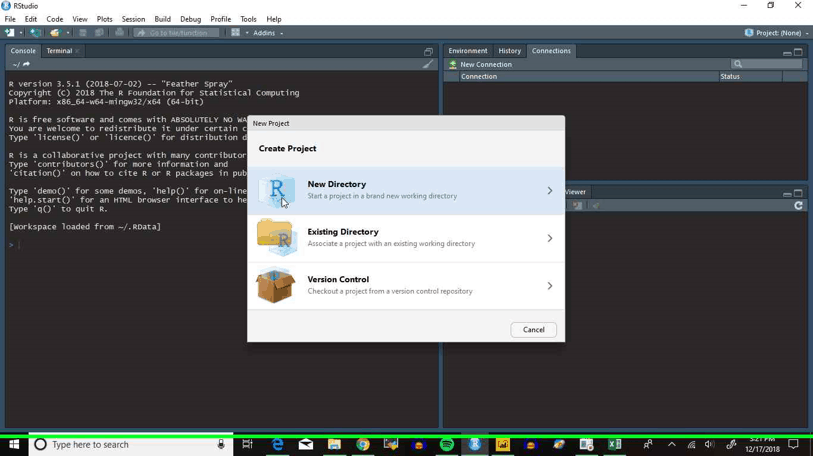Open the Code menu
Screen dimensions: 815x456
[55, 19]
